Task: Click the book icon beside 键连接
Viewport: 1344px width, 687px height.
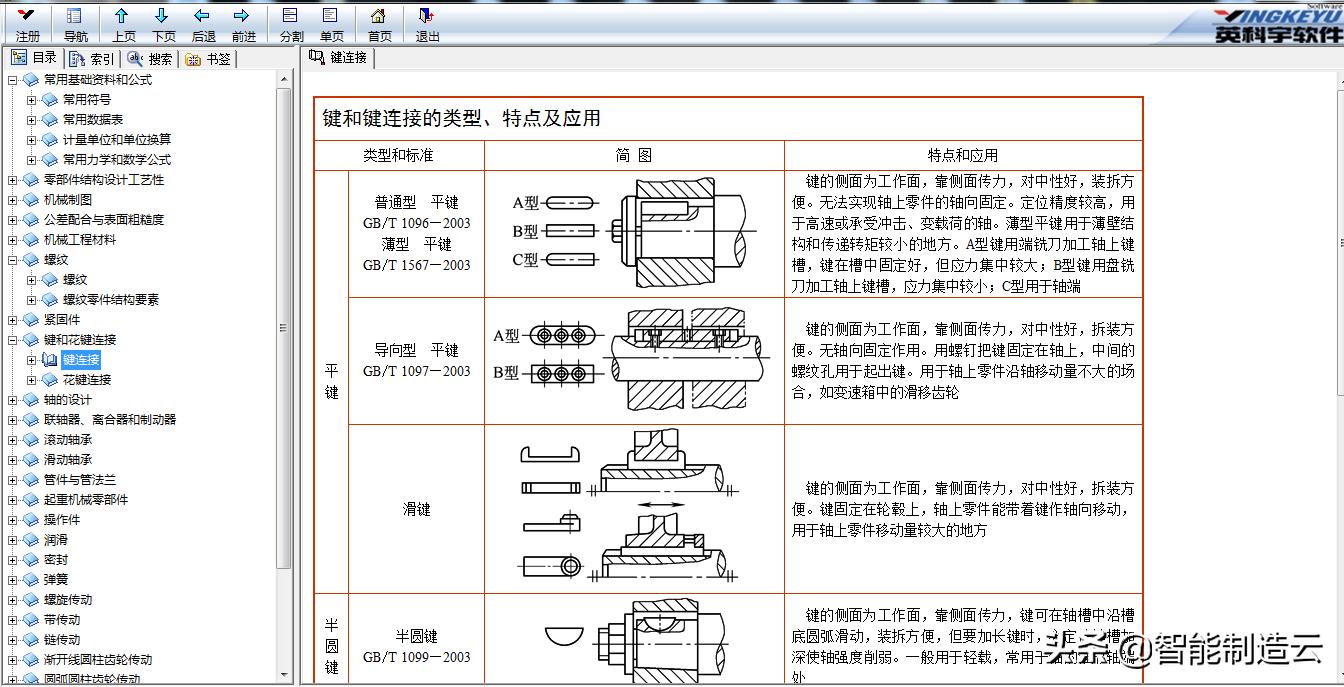Action: (49, 360)
